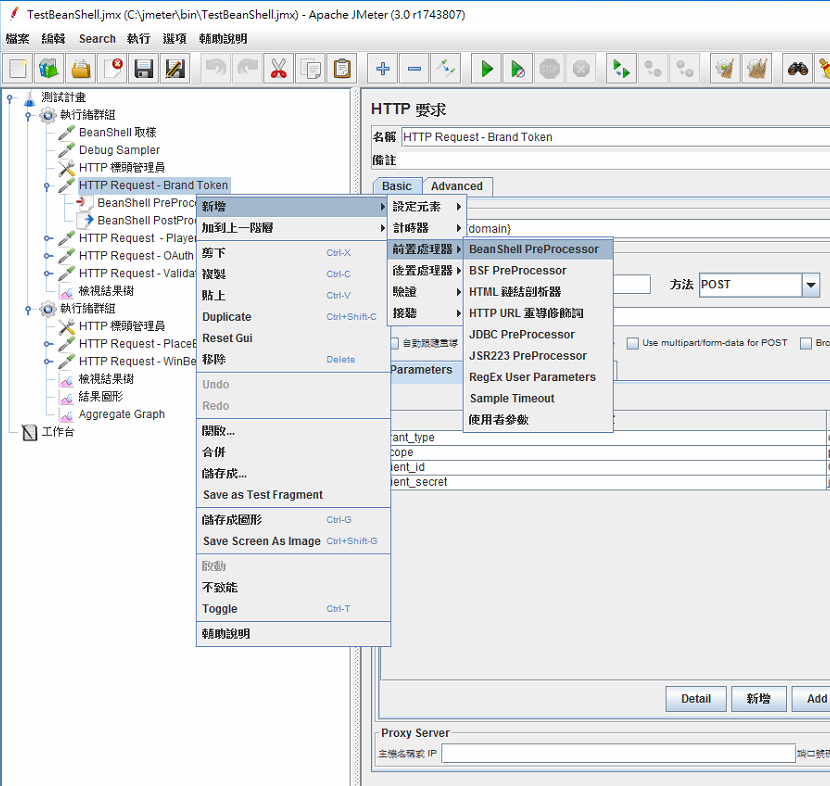Click the Copy toolbar icon
This screenshot has height=786, width=830.
point(310,69)
